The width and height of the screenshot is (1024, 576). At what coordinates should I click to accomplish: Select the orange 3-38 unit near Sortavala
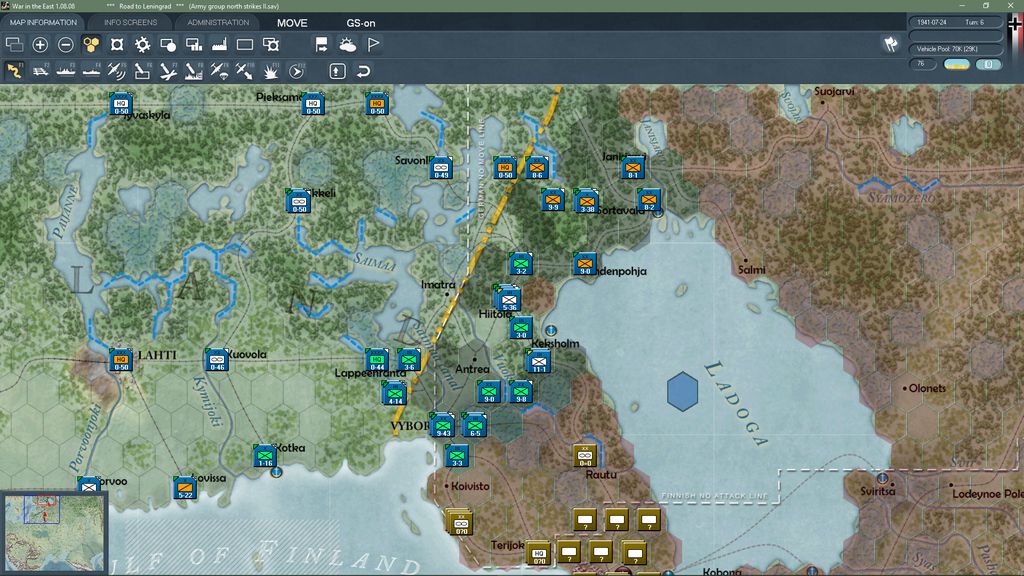tap(586, 201)
